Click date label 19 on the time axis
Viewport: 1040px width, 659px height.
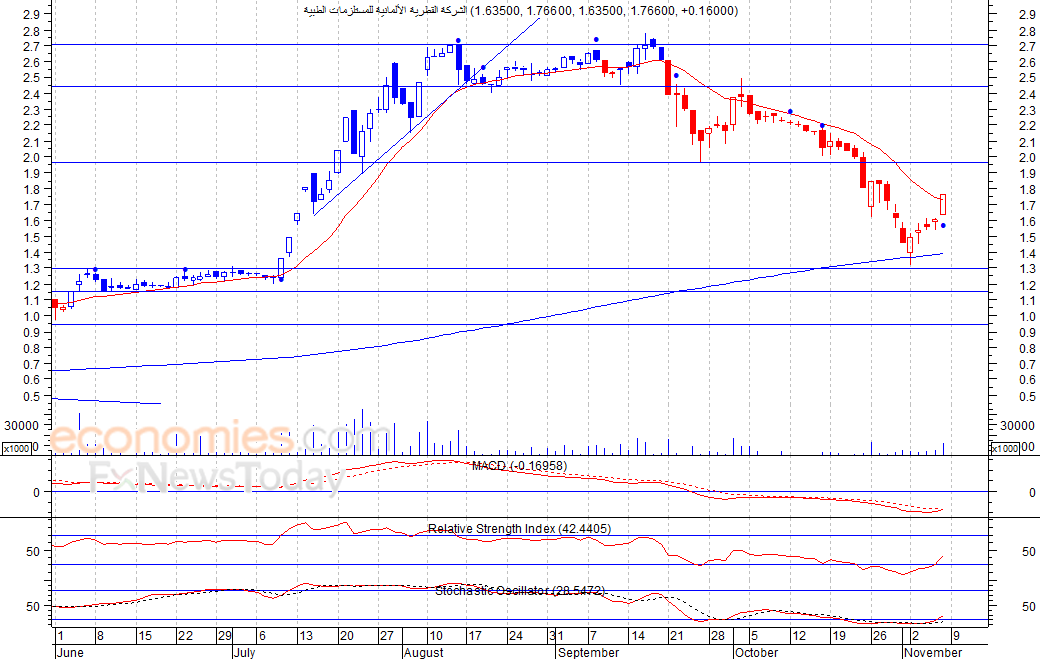coord(839,636)
